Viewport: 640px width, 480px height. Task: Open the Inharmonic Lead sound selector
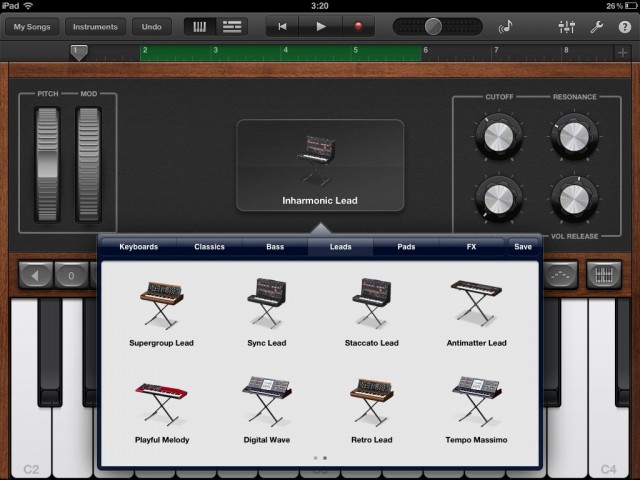point(320,165)
